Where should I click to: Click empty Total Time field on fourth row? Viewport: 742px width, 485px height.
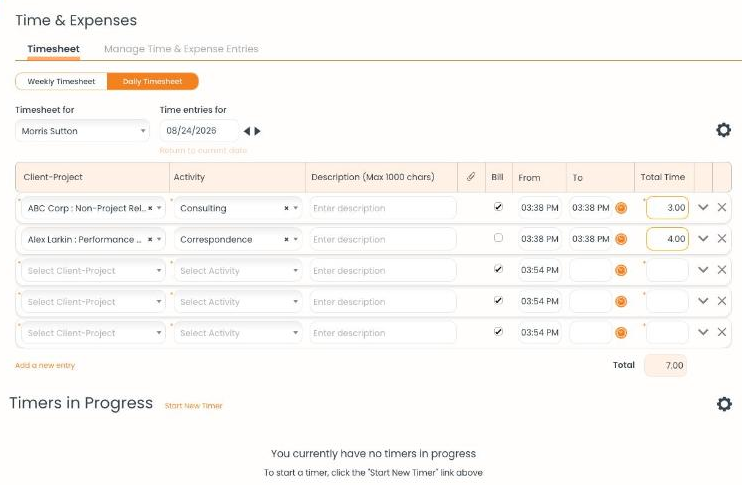667,301
